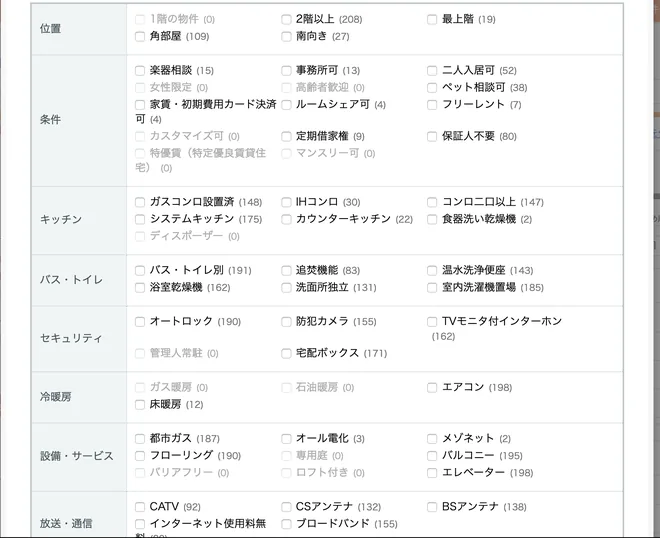Tick 浴室乾燥機 checkbox

(140, 288)
